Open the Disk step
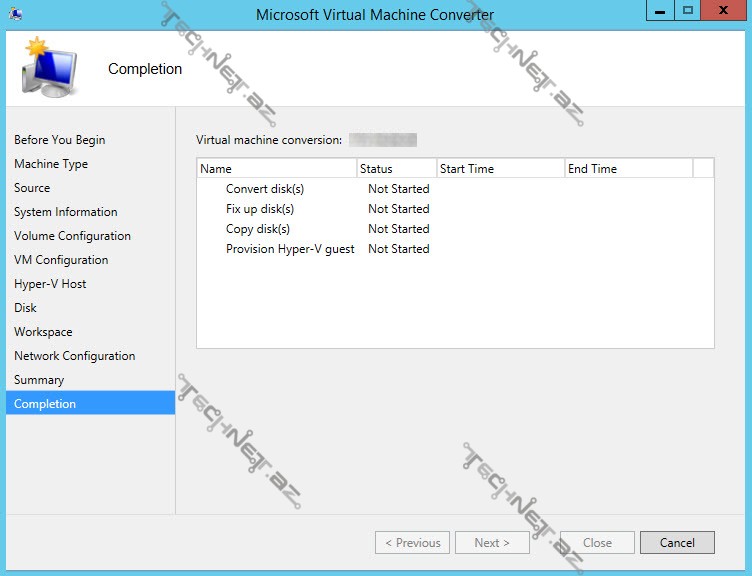 point(25,308)
